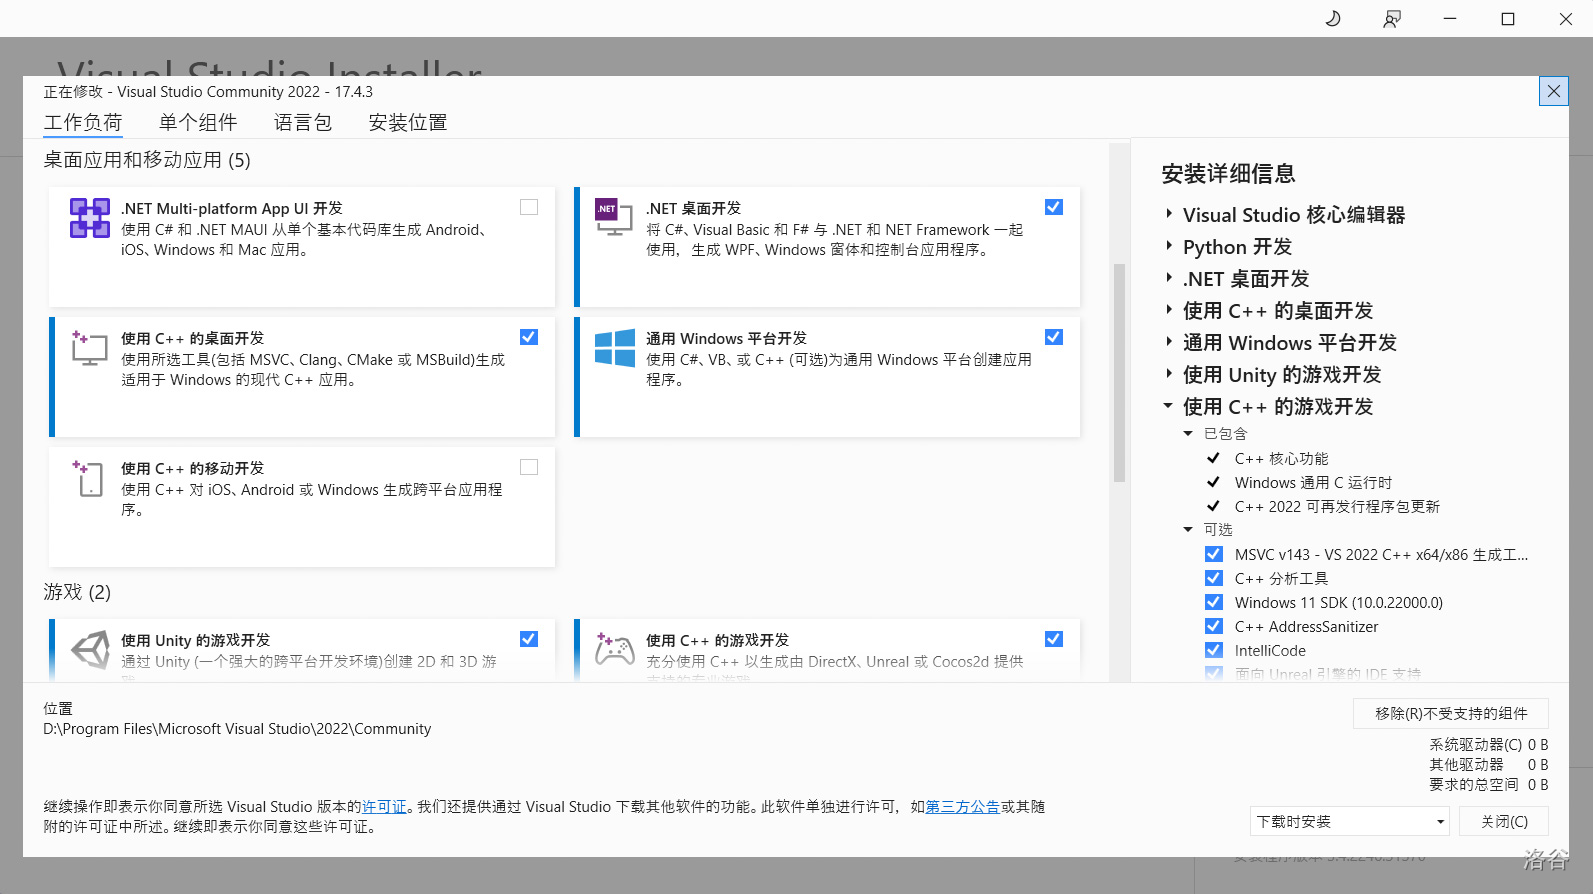
Task: Uncheck the .NET 桌面开发 workload
Action: [x=1054, y=207]
